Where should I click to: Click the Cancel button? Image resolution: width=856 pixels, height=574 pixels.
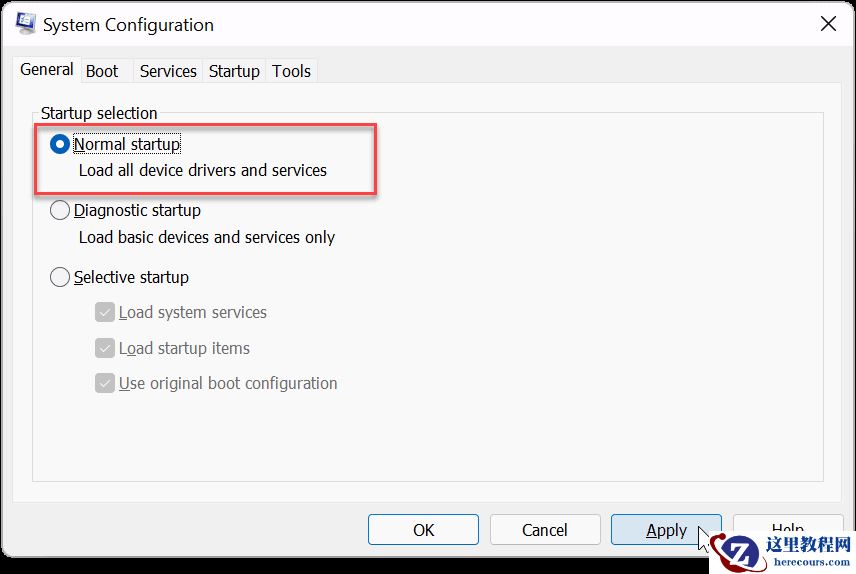545,530
